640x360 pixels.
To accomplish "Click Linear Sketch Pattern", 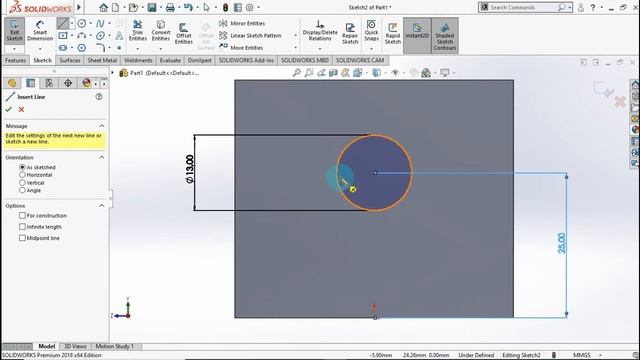I will click(x=250, y=36).
